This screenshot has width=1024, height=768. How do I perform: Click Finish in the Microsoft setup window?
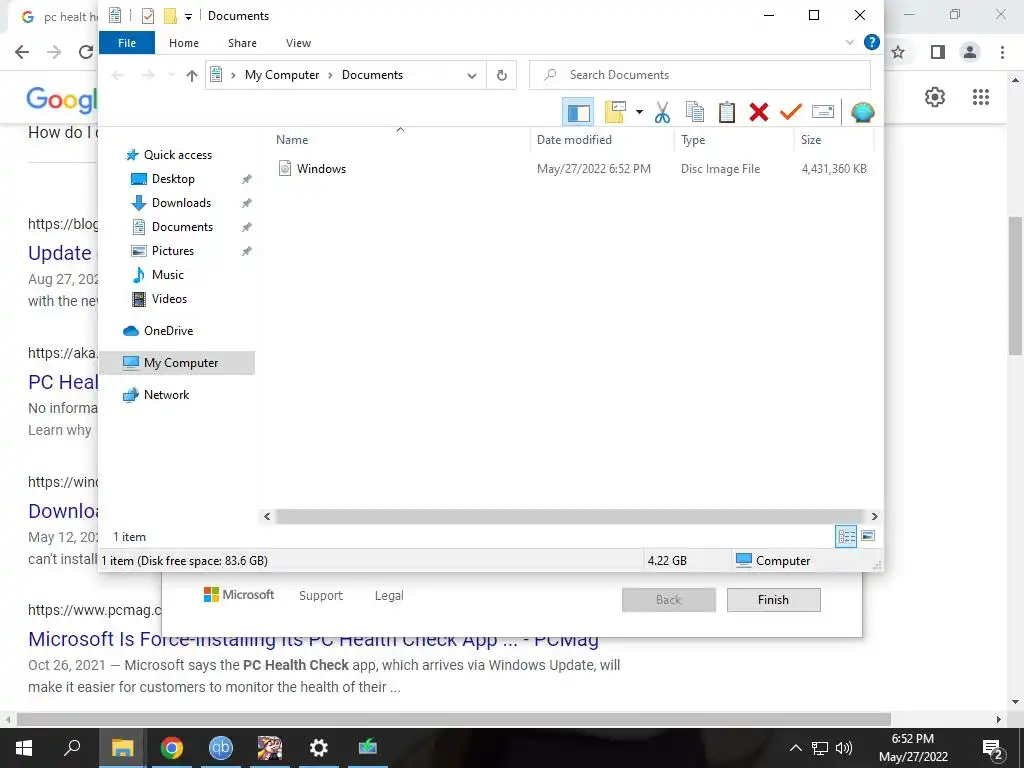[x=773, y=600]
